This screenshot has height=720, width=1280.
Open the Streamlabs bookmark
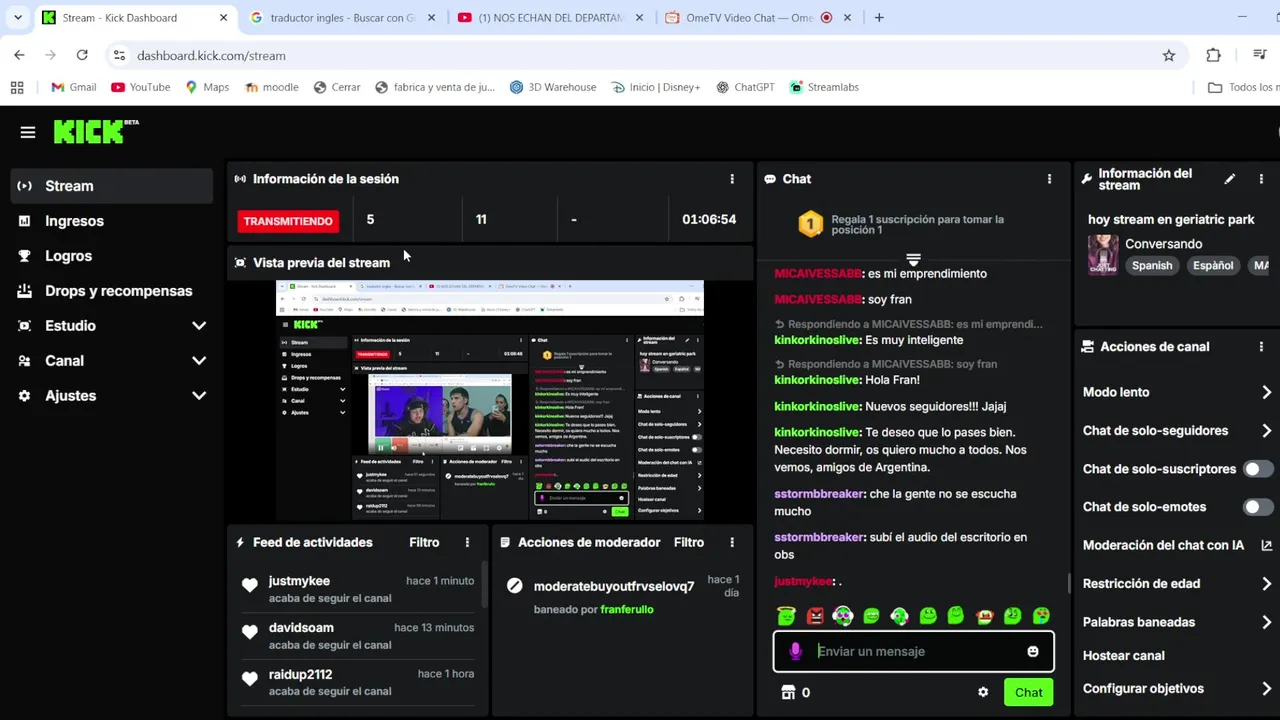click(824, 87)
